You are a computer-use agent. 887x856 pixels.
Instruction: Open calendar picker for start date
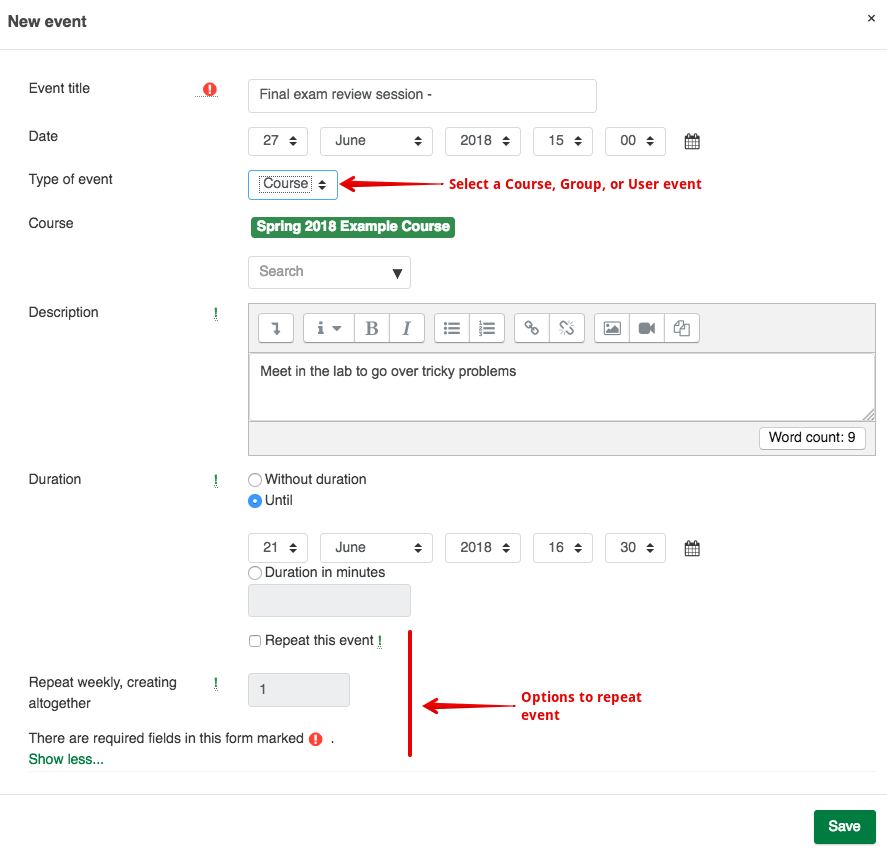point(692,141)
